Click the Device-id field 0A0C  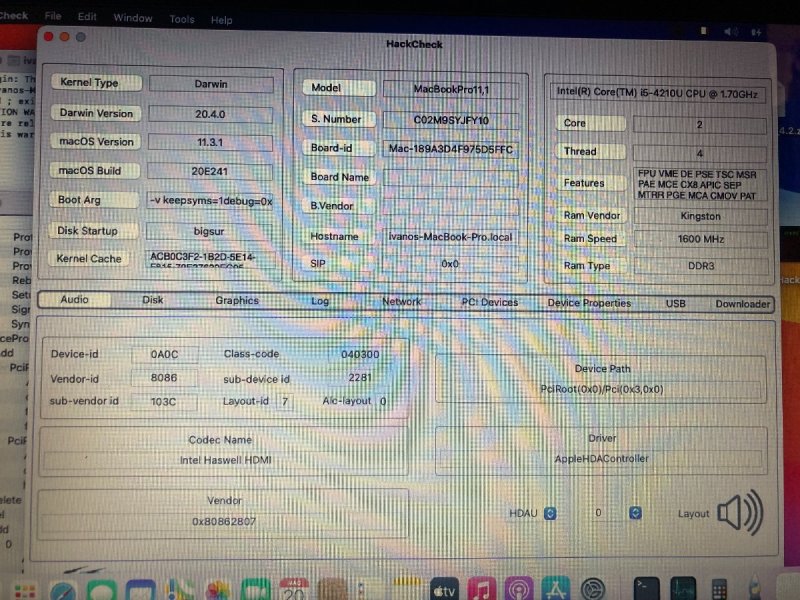(x=164, y=354)
